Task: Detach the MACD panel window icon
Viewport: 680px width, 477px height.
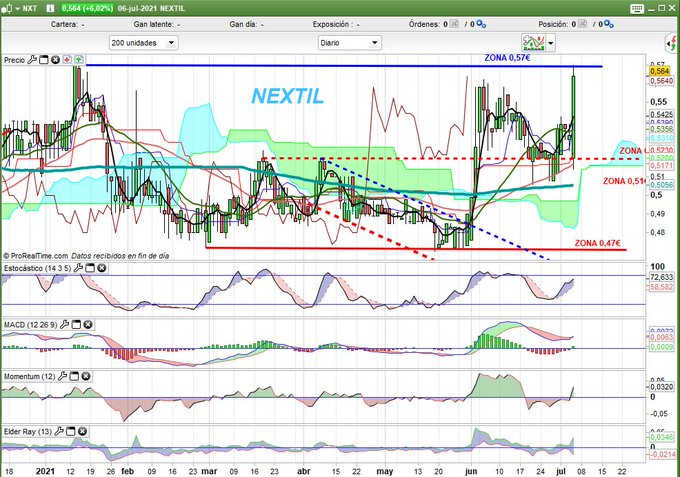Action: 76,324
